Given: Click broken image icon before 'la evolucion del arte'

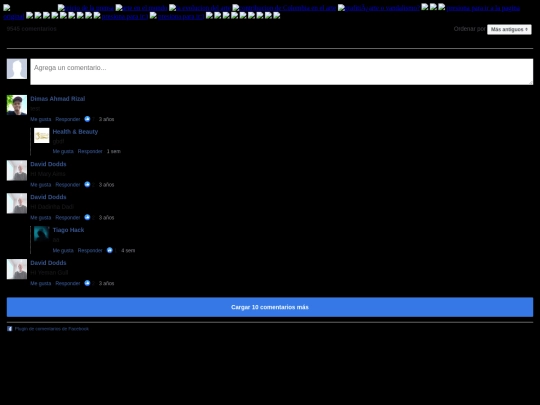Looking at the screenshot, I should (172, 8).
